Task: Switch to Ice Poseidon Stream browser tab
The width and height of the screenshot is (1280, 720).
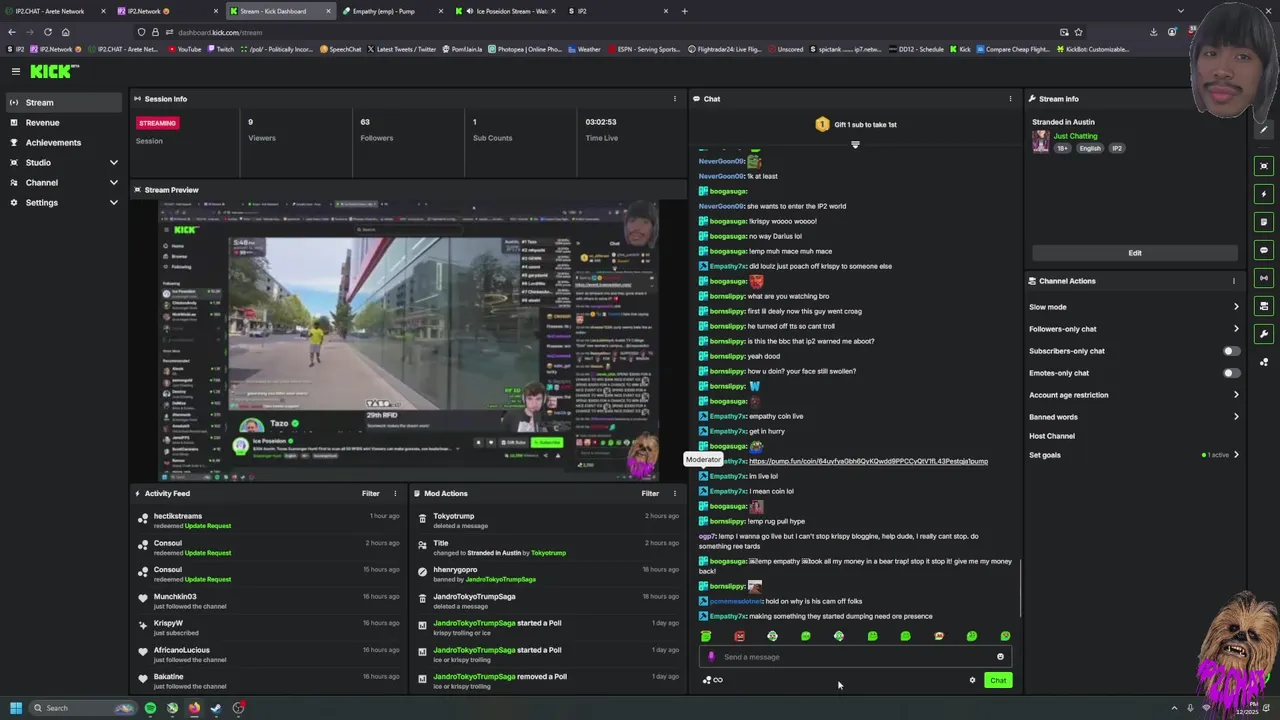Action: (505, 11)
